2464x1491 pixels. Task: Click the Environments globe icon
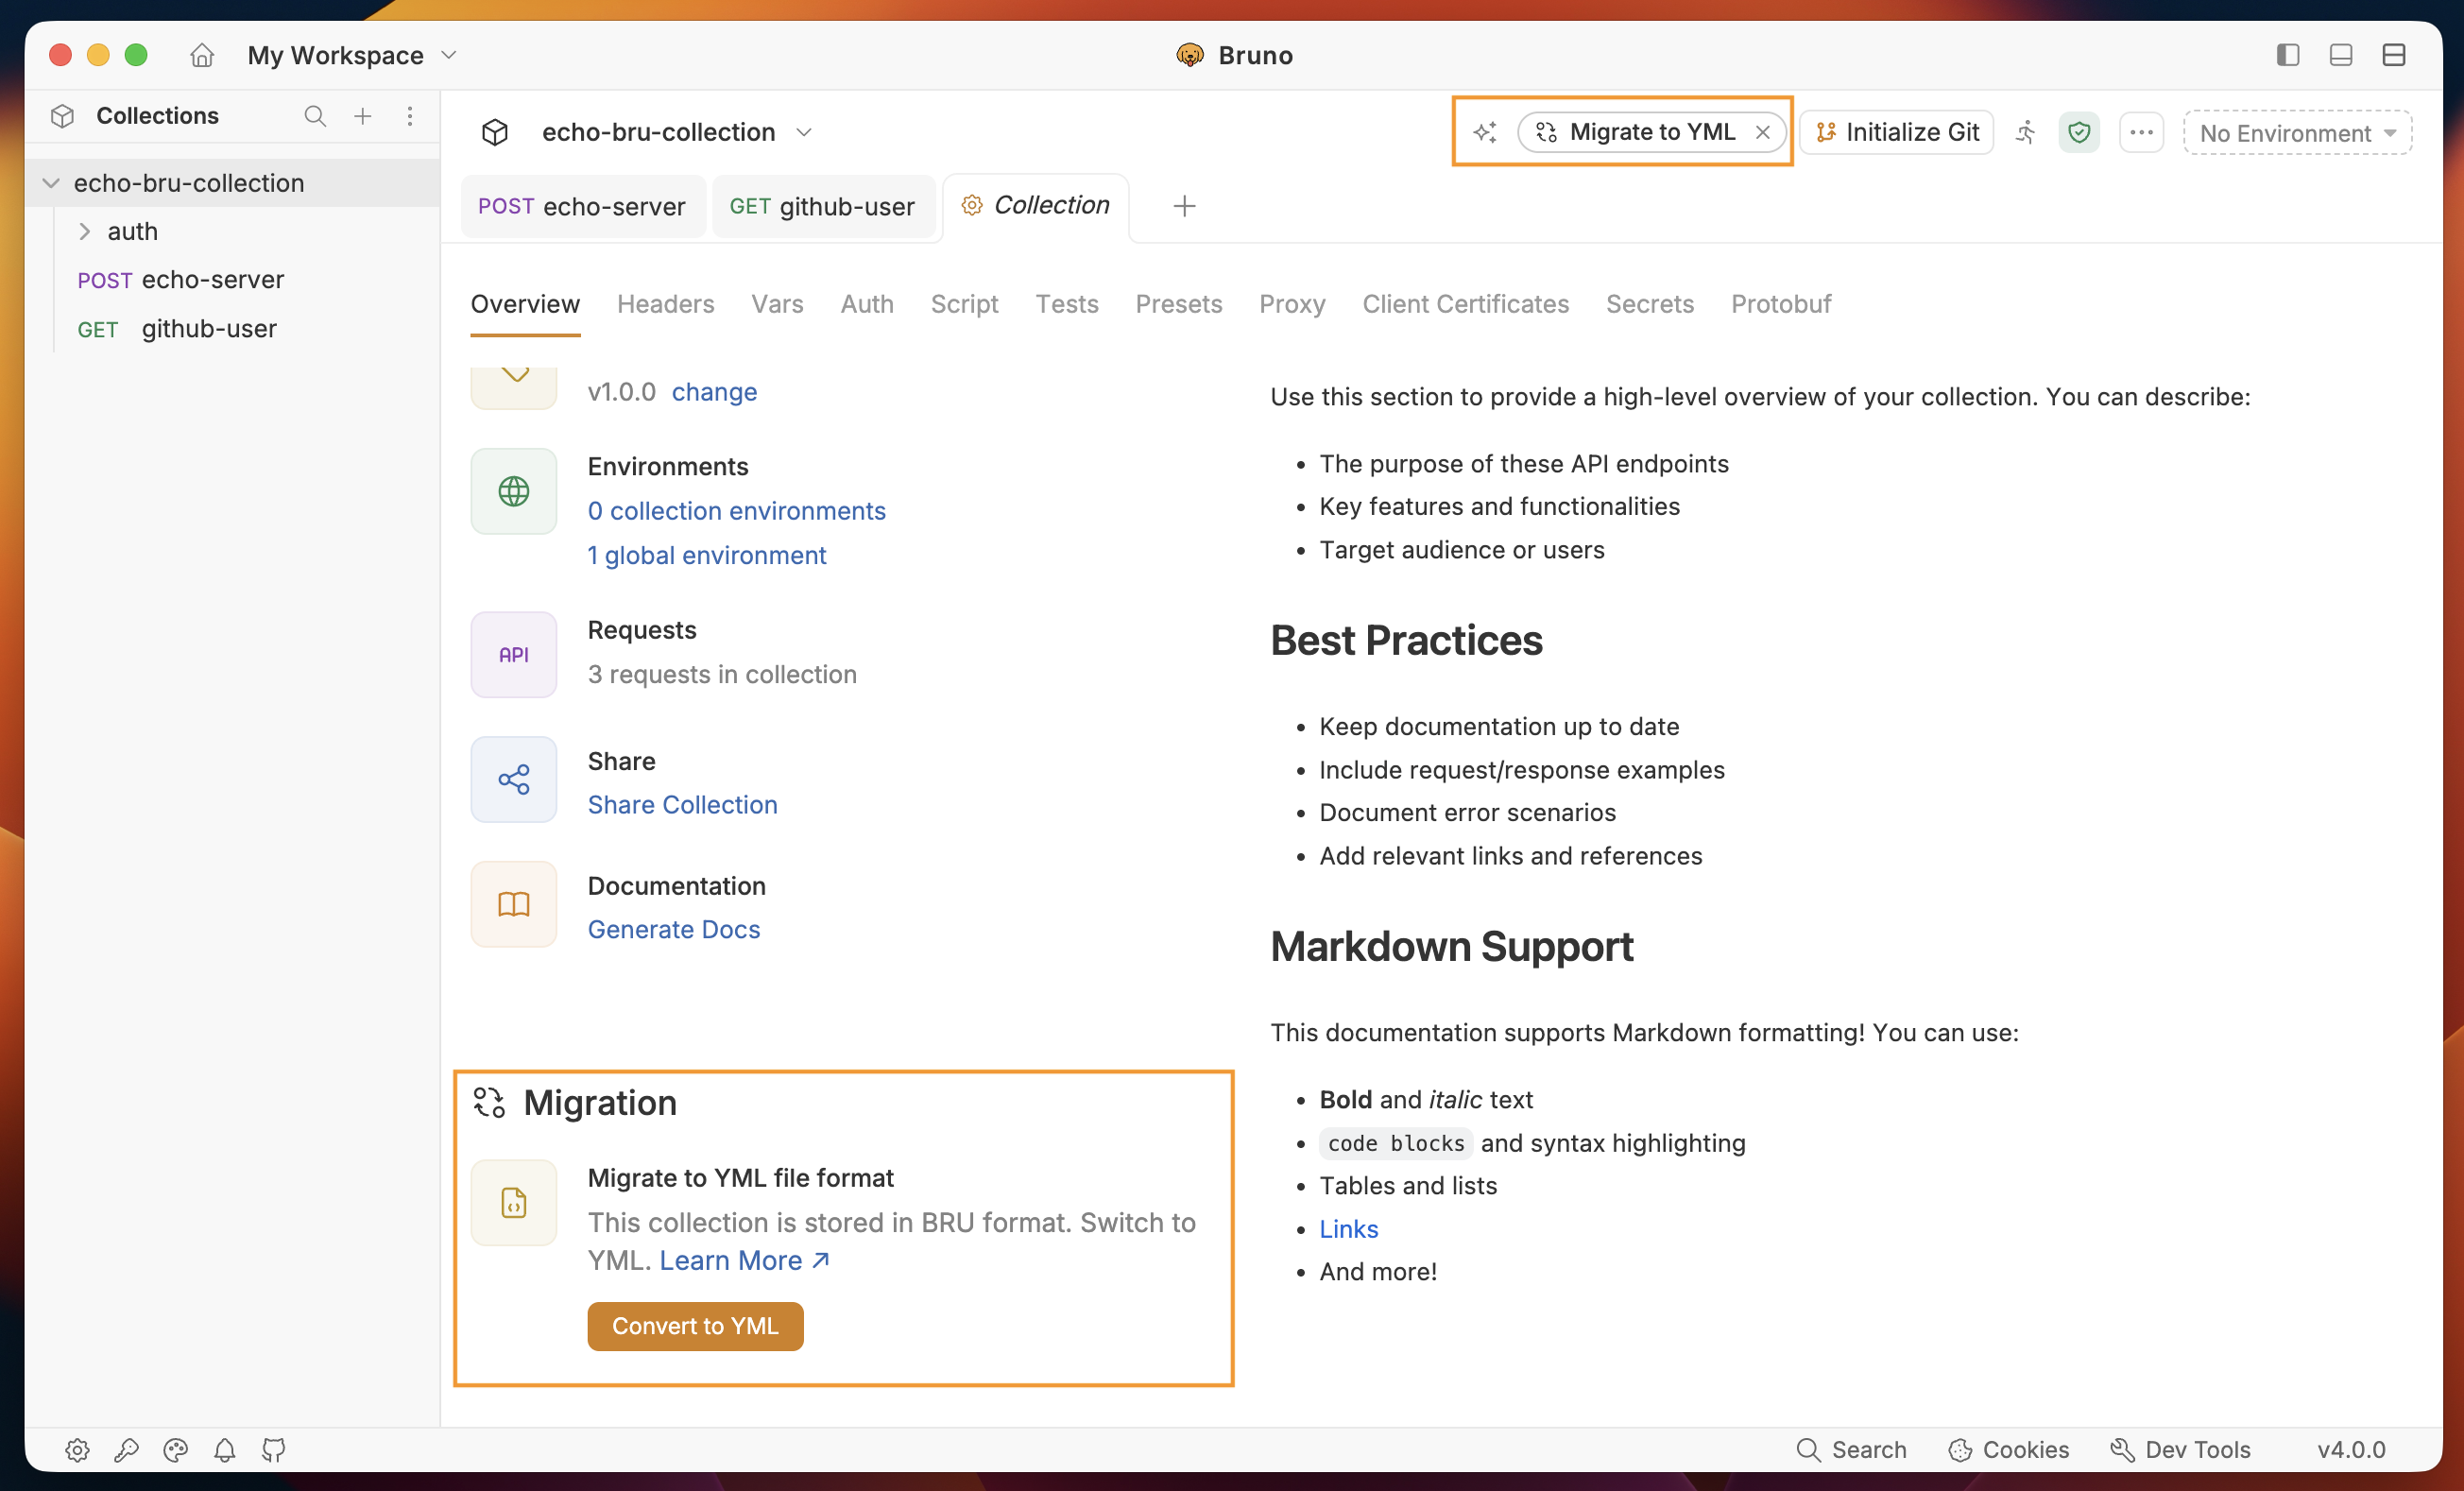point(514,491)
